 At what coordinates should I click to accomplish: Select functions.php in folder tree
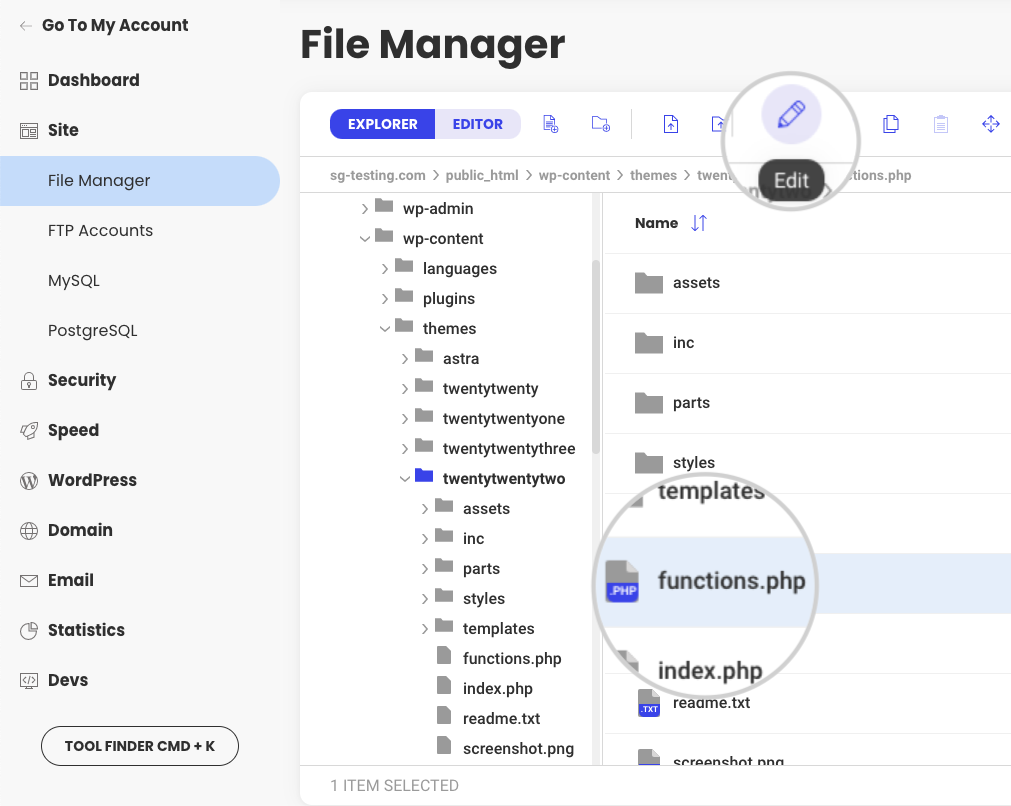click(512, 658)
